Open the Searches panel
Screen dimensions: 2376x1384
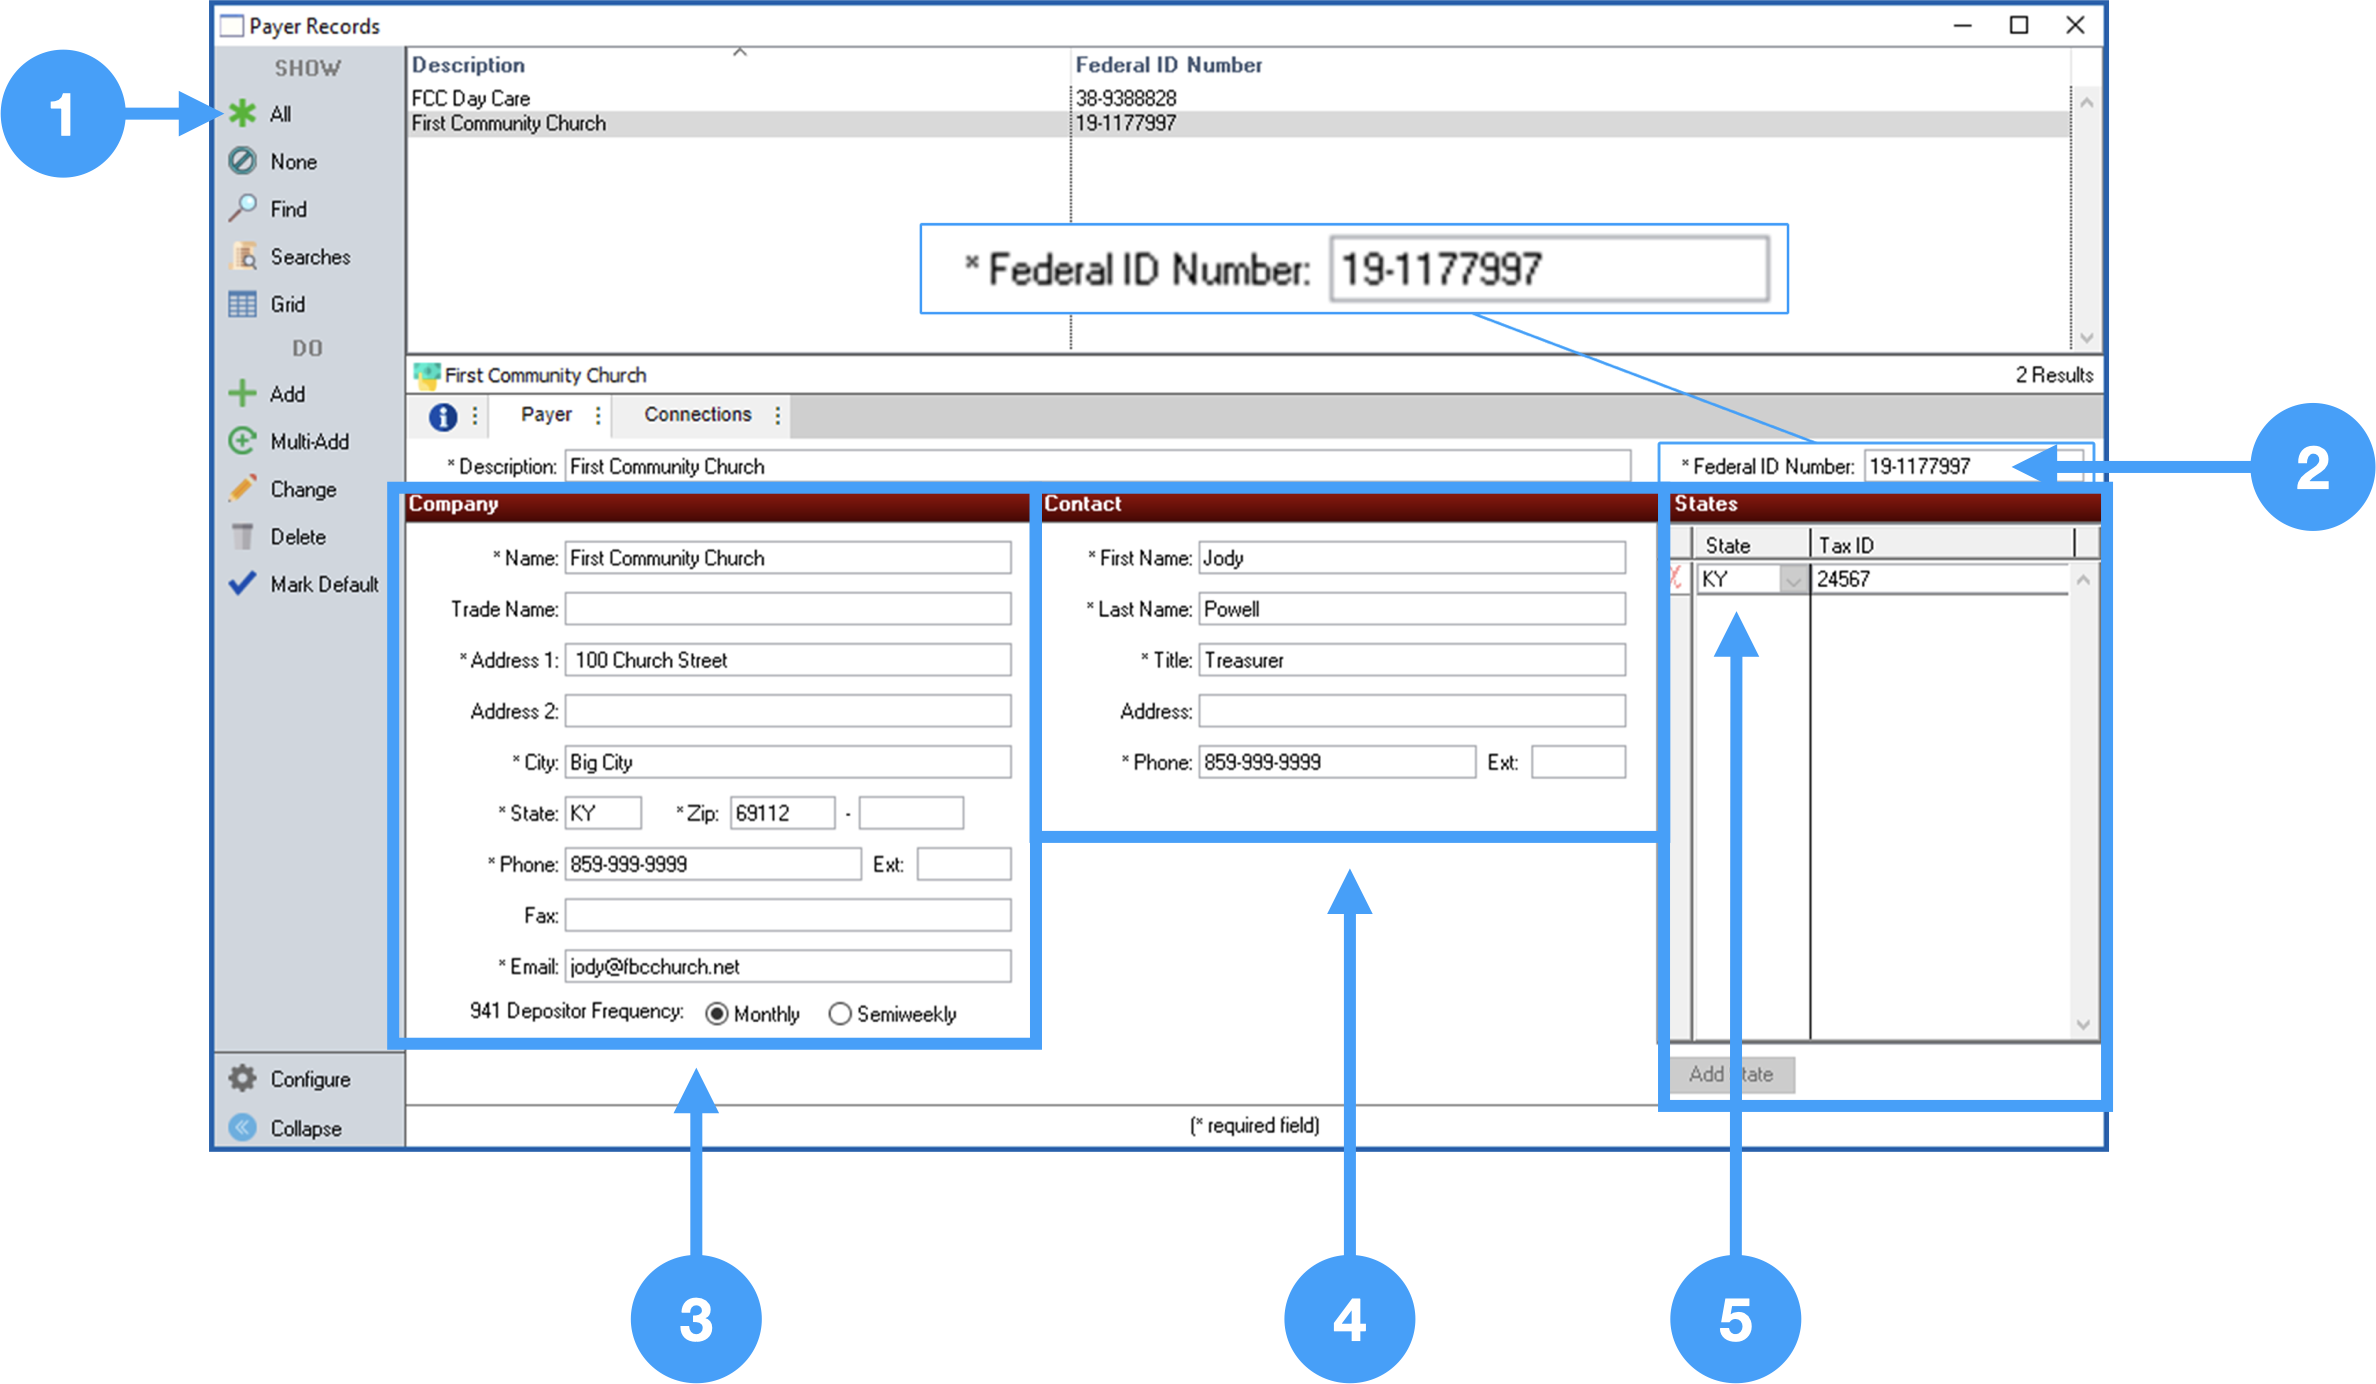coord(243,256)
